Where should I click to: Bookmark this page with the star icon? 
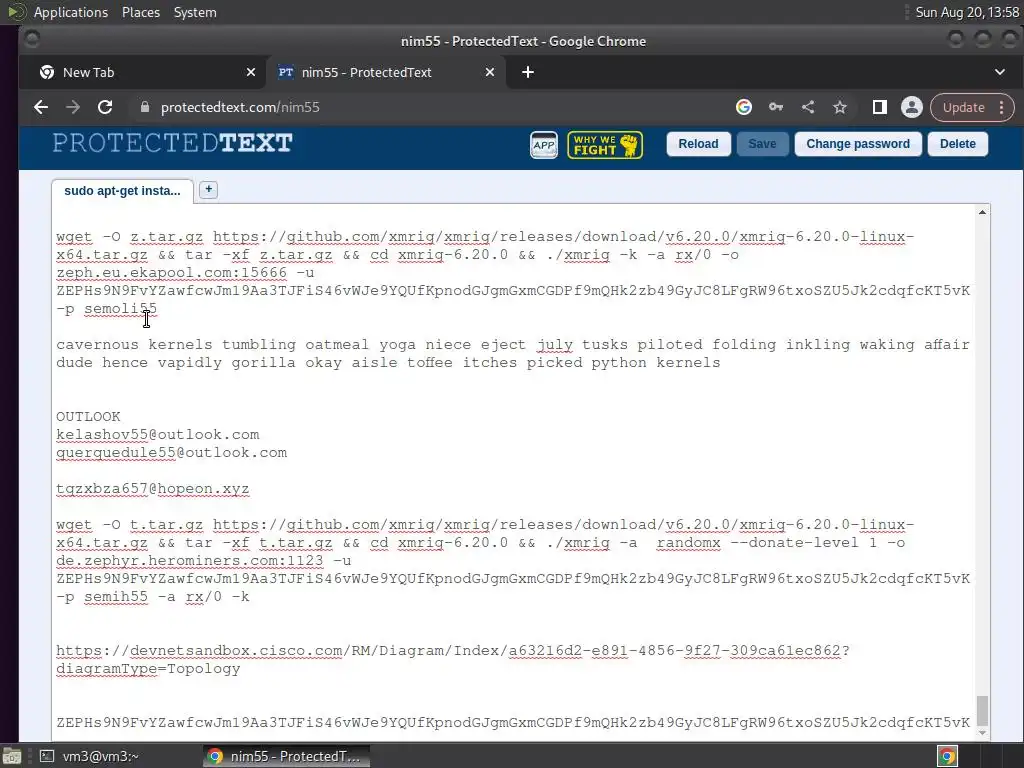[x=840, y=107]
